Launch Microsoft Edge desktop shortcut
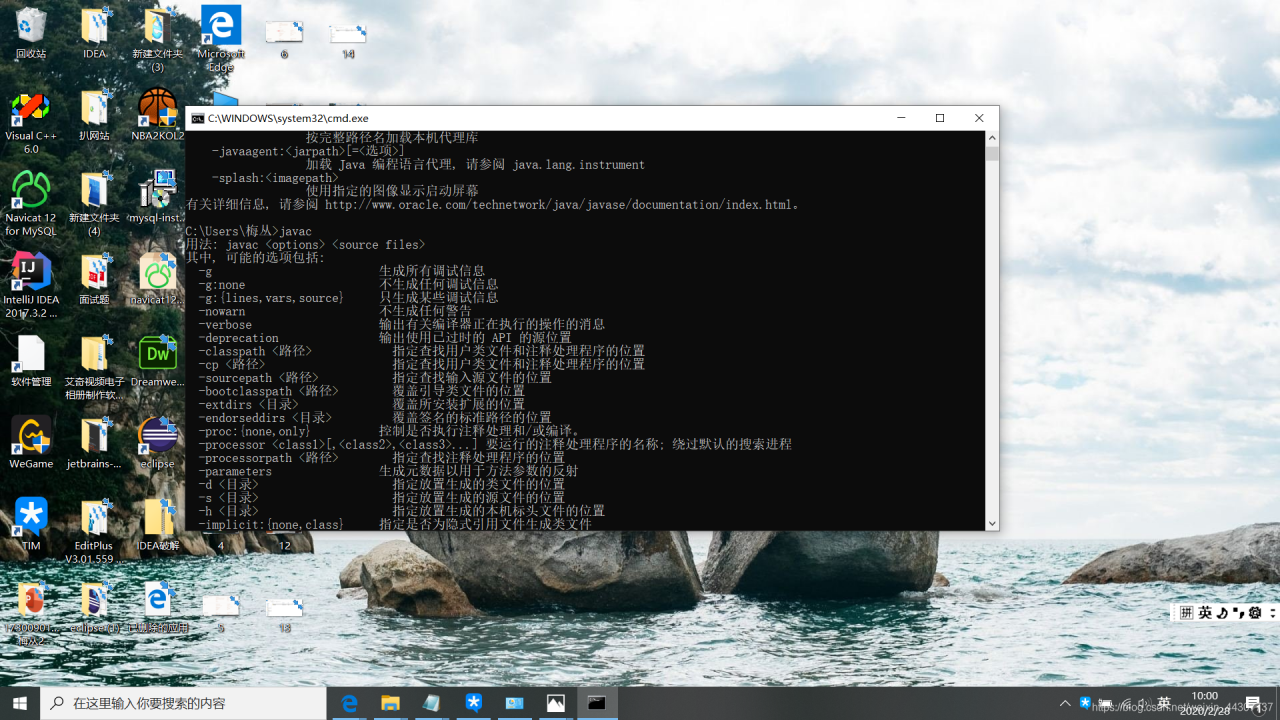Screen dimensions: 1280x720 [x=221, y=39]
